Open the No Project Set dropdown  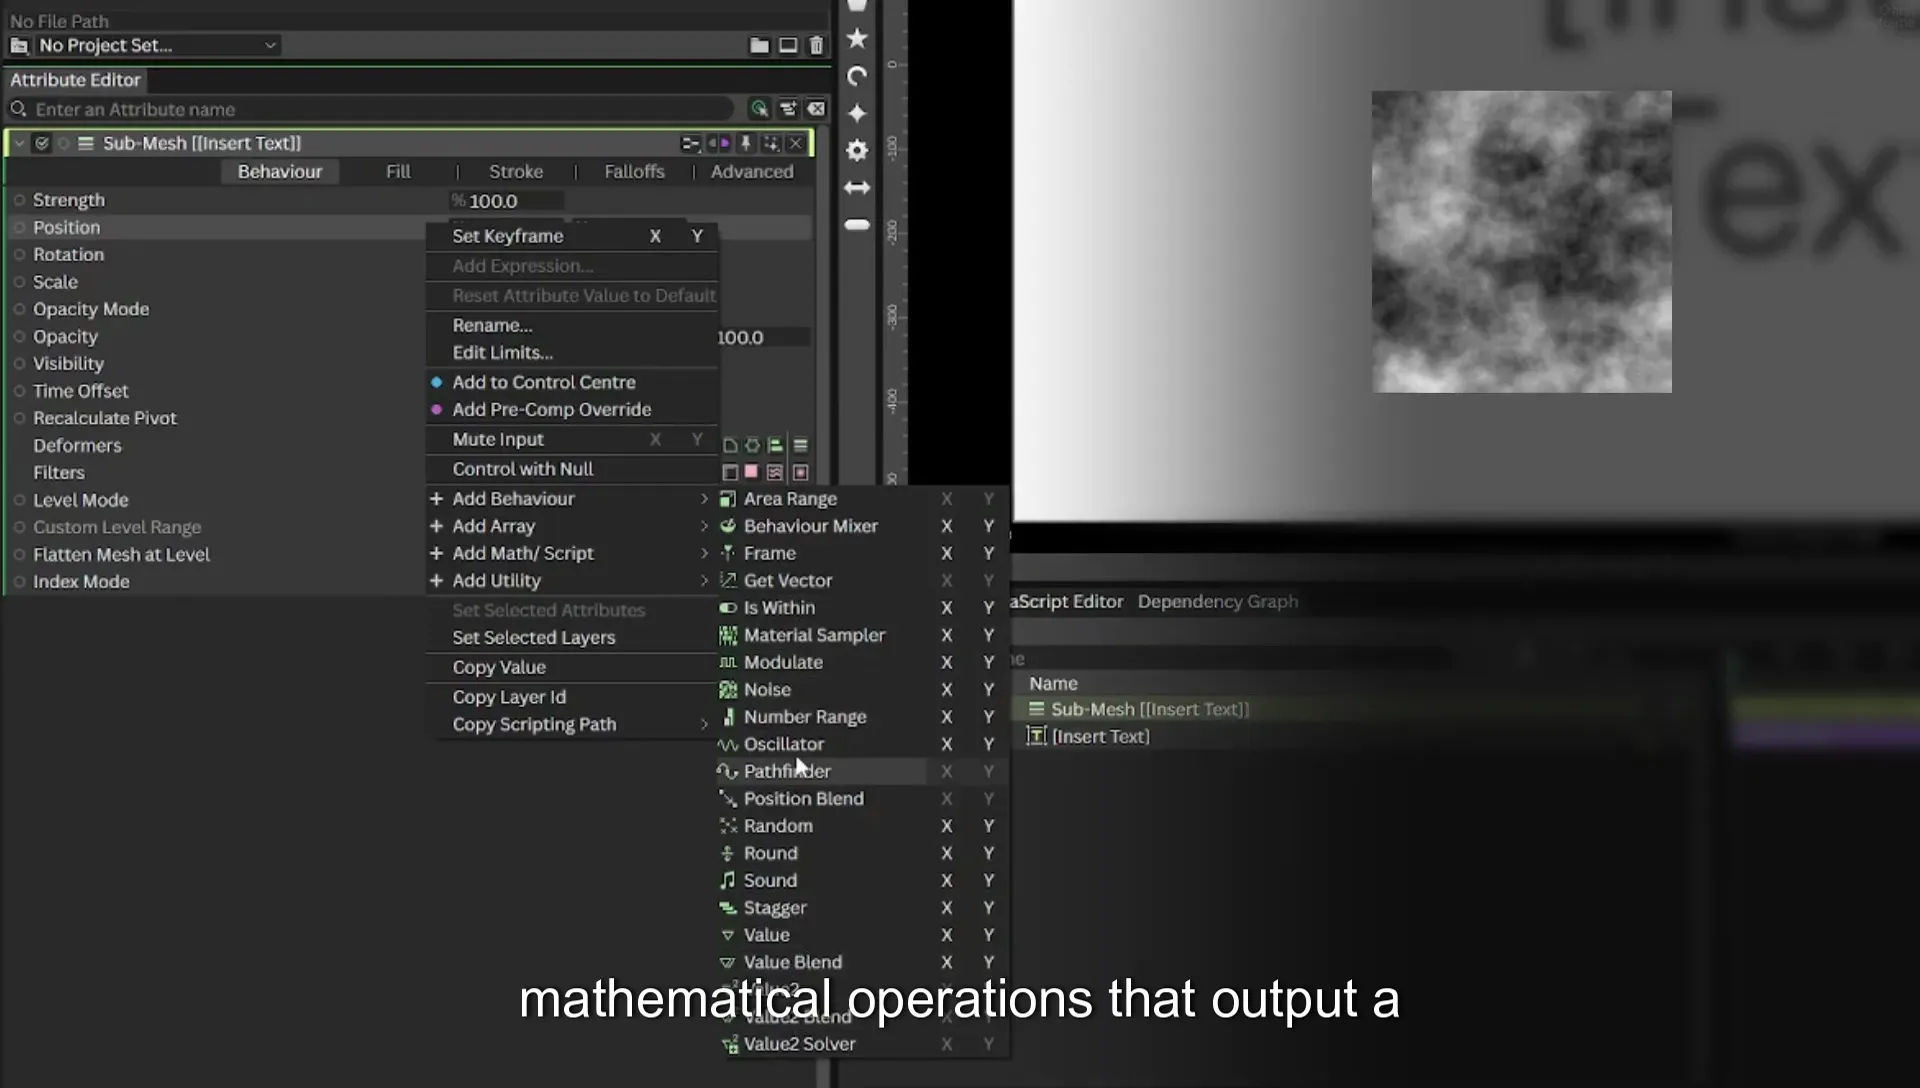coord(157,45)
